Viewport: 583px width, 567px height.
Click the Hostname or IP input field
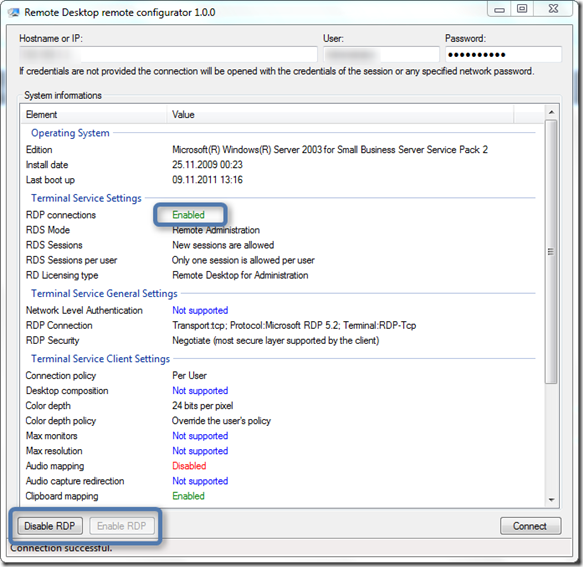coord(168,55)
